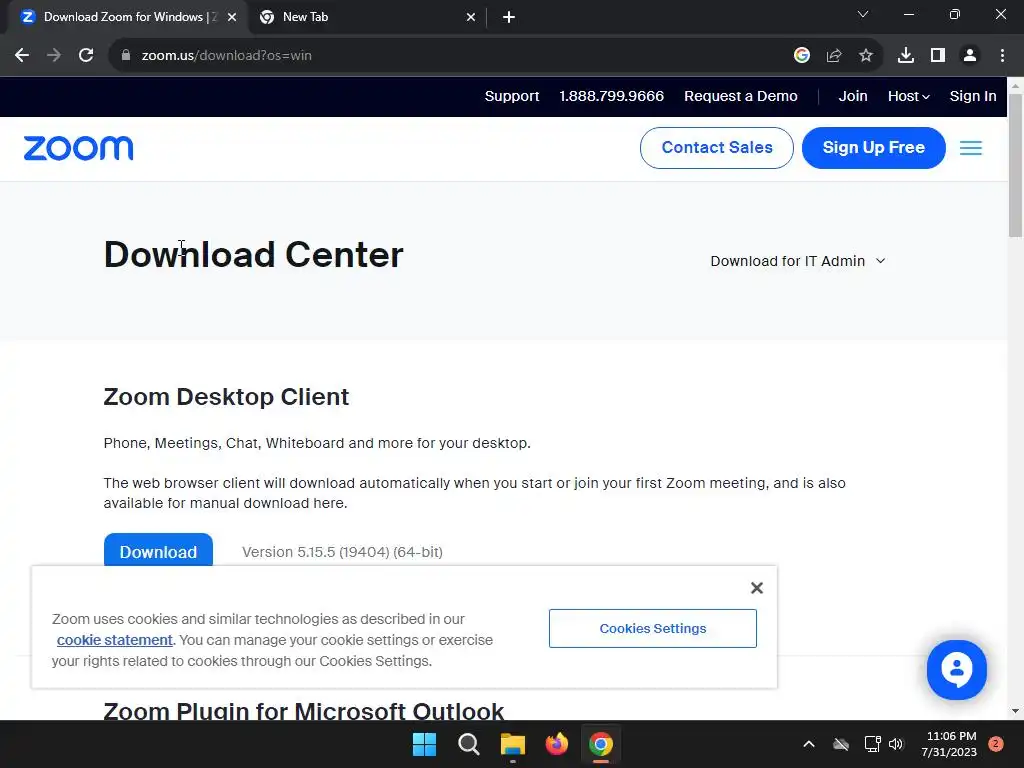This screenshot has width=1024, height=768.
Task: Open File Explorer from taskbar
Action: coord(513,744)
